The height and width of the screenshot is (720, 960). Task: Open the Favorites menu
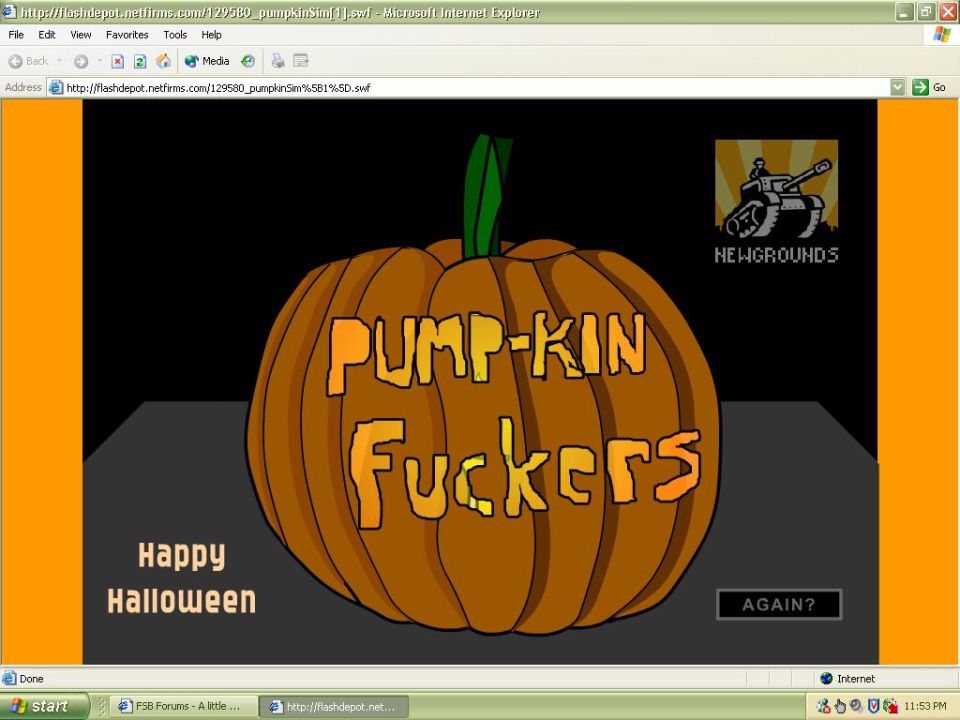(x=127, y=35)
